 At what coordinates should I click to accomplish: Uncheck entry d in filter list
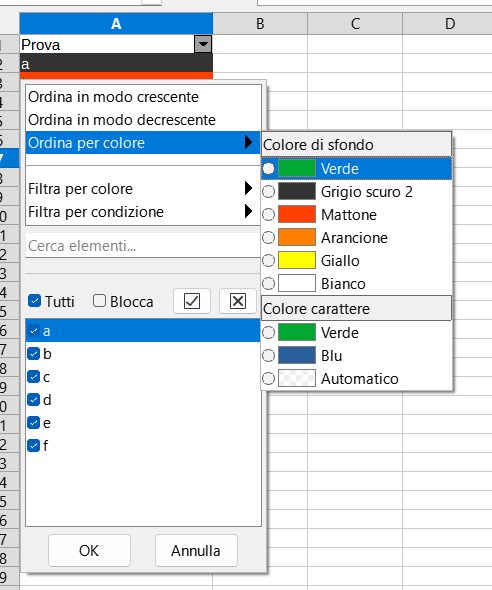pyautogui.click(x=33, y=400)
